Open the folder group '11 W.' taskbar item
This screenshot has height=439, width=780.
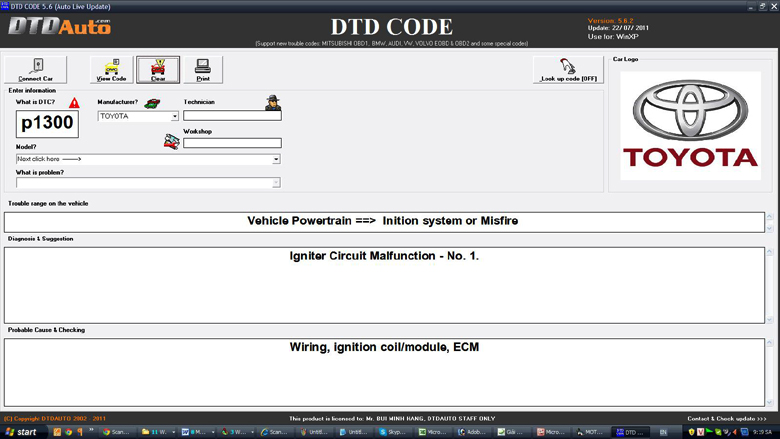click(x=158, y=432)
